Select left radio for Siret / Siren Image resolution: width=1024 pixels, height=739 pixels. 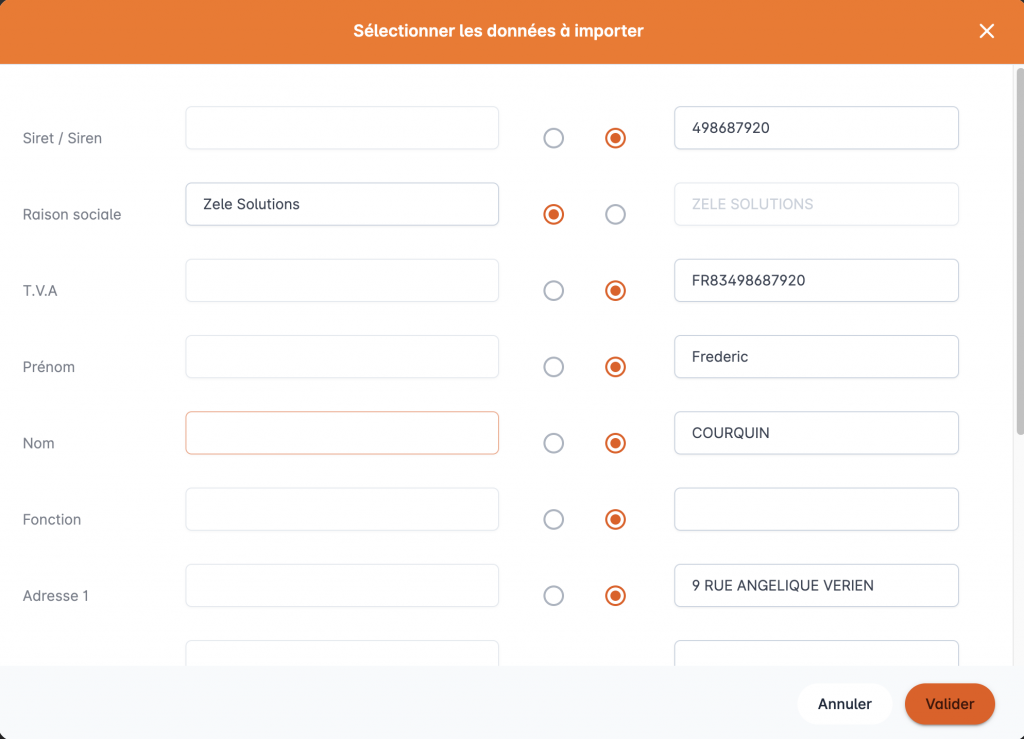tap(553, 138)
